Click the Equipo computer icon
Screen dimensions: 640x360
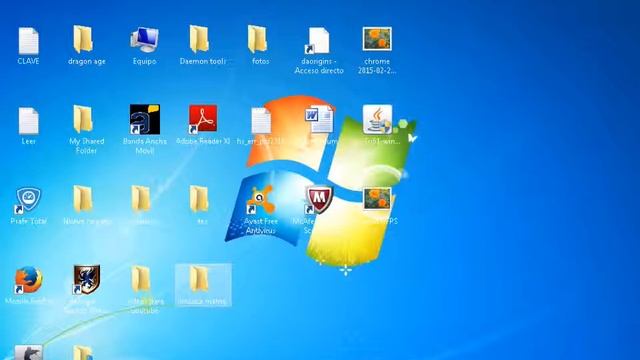144,40
